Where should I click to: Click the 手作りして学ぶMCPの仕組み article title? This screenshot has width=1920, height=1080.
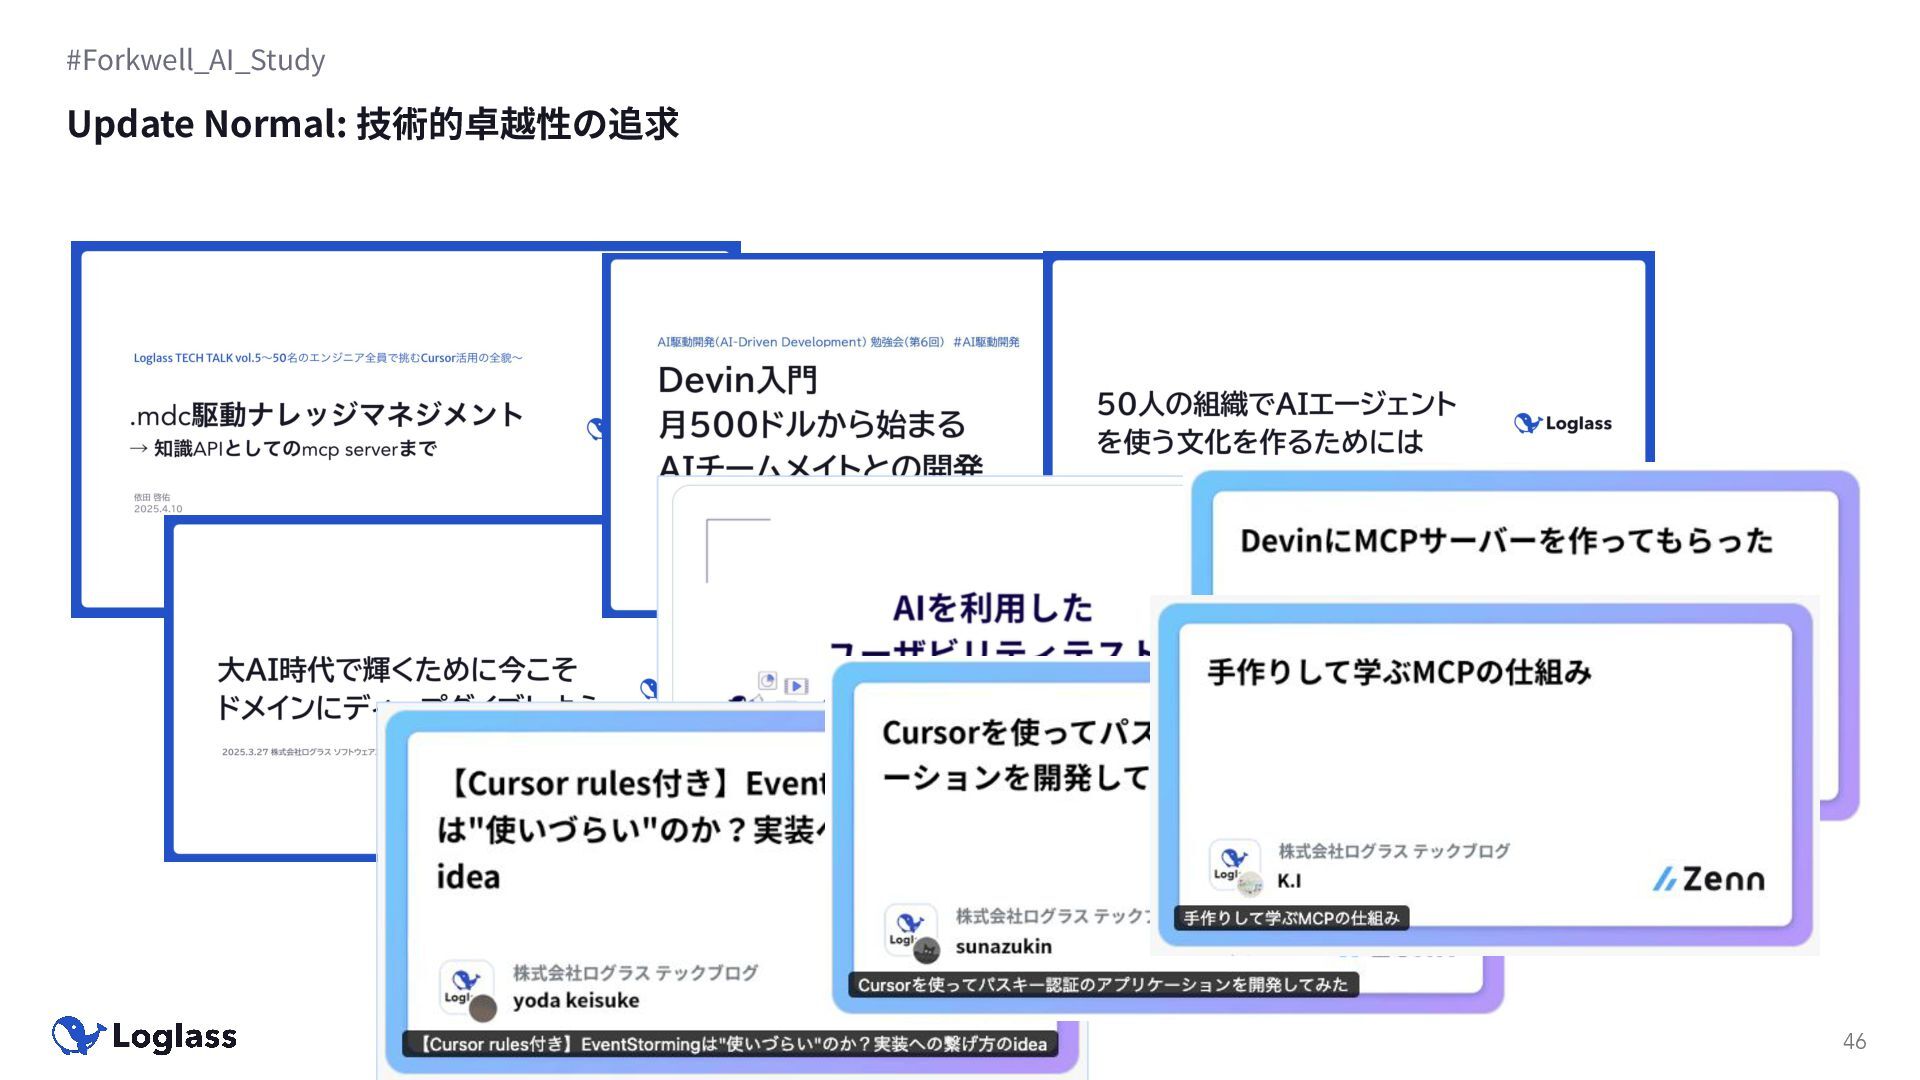1399,672
